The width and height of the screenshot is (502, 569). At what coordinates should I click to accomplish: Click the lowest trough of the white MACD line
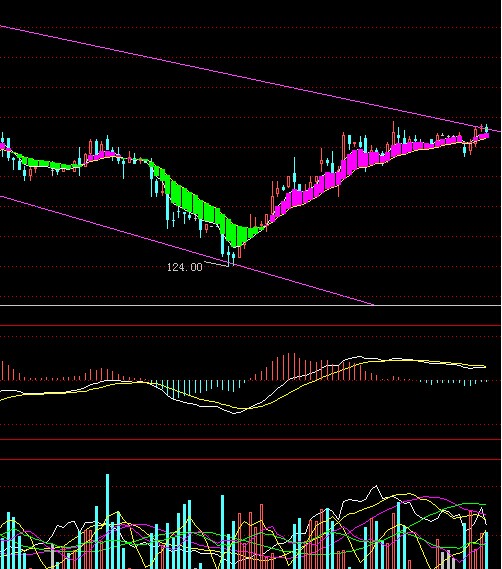234,413
